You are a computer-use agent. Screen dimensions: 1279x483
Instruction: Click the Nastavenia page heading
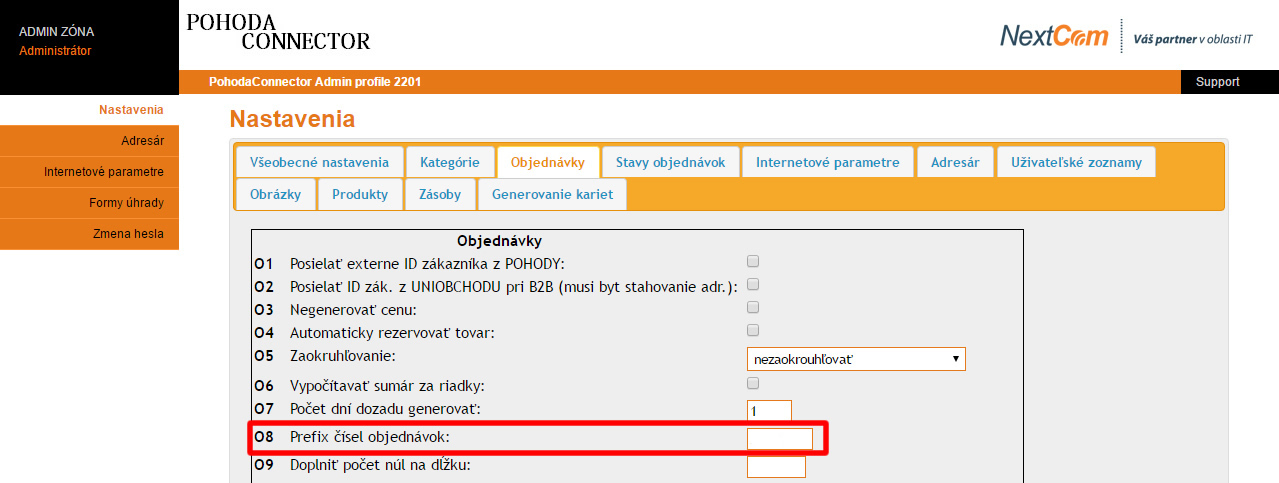click(x=292, y=120)
